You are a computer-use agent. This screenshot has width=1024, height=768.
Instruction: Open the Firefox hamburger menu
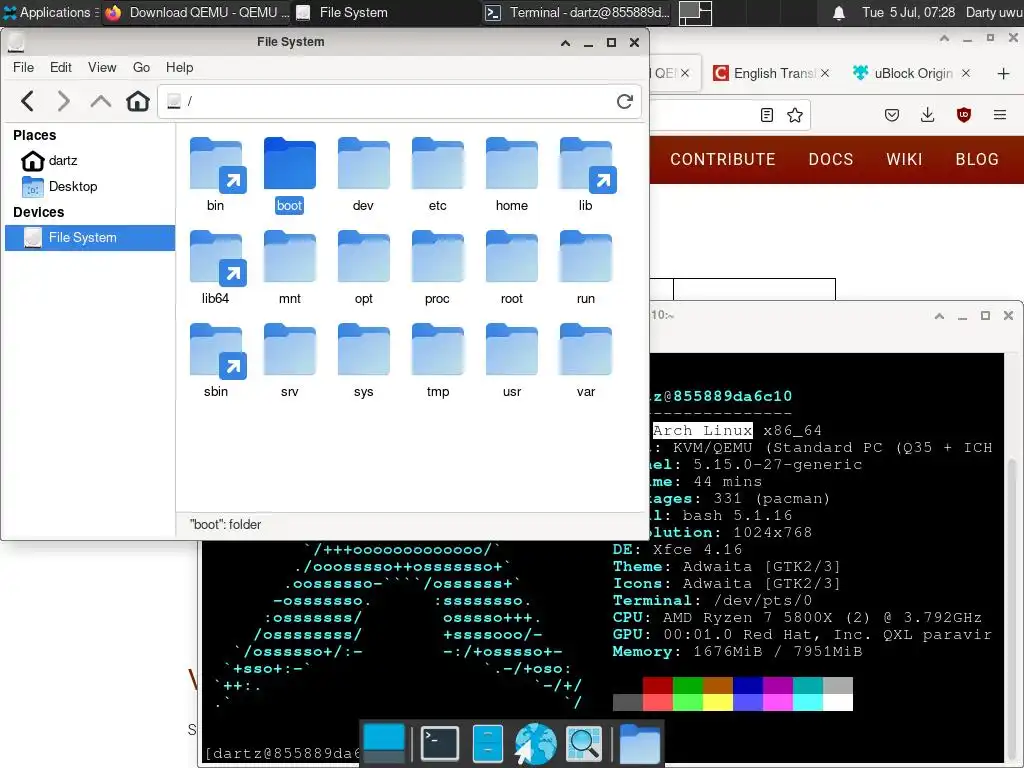coord(1000,116)
